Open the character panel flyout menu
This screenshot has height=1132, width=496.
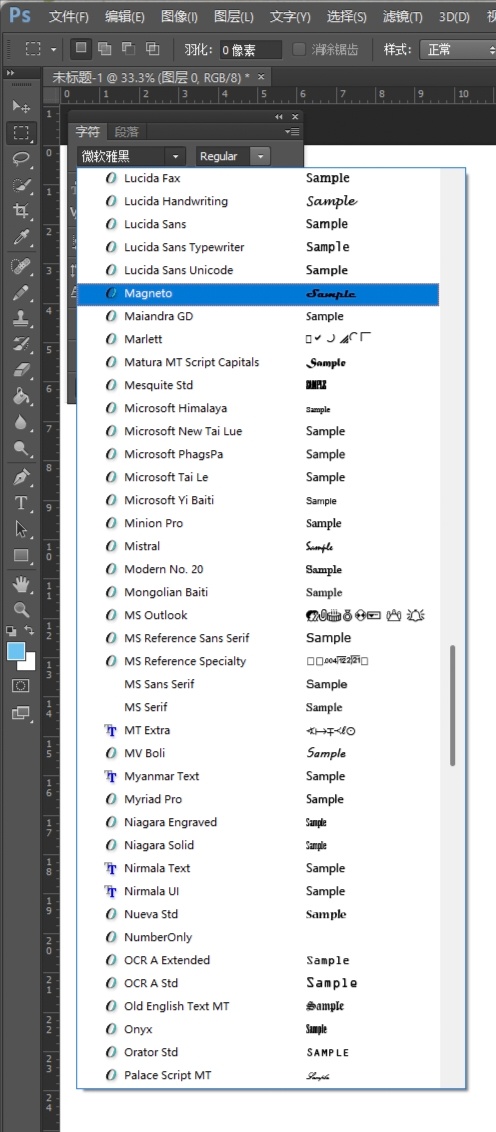[292, 131]
